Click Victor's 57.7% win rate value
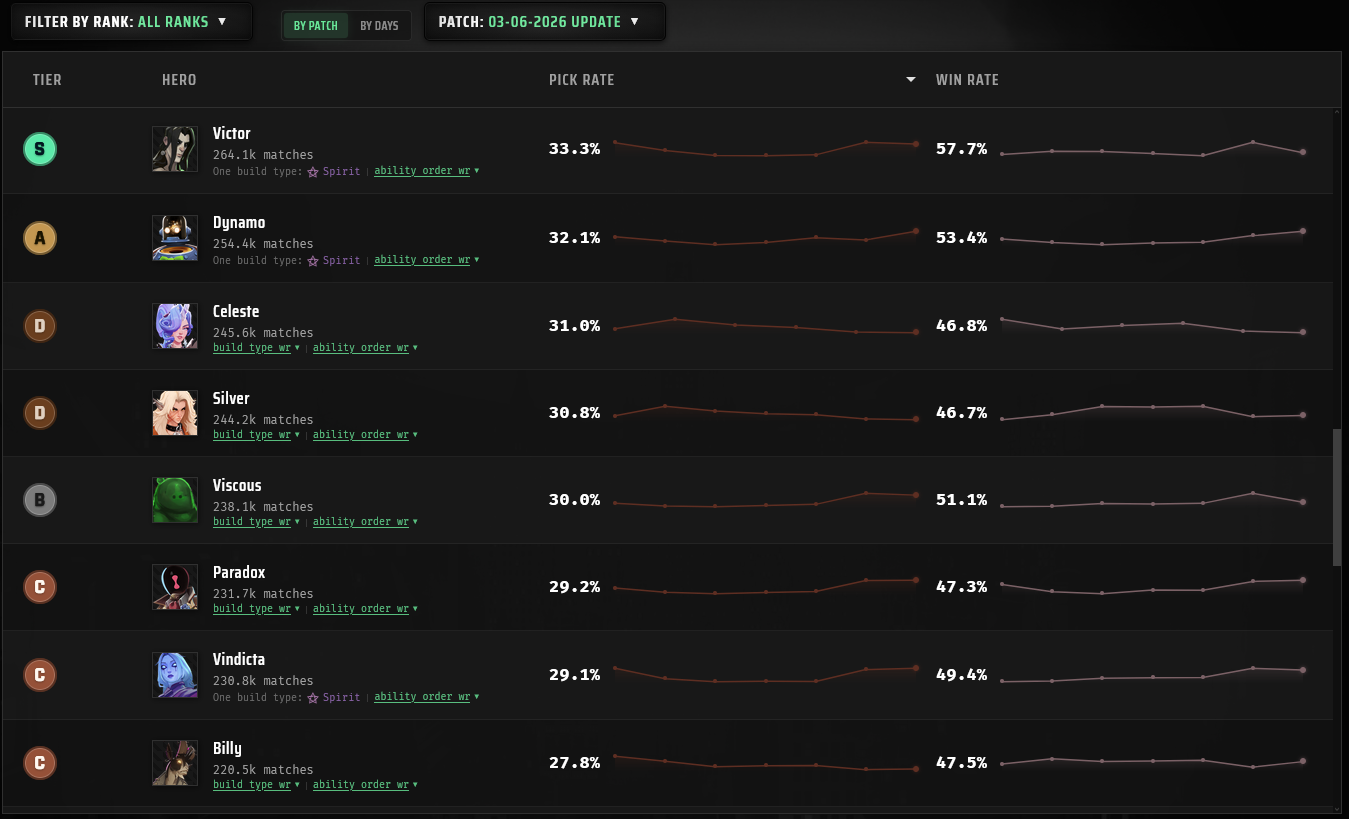This screenshot has height=819, width=1349. (962, 149)
